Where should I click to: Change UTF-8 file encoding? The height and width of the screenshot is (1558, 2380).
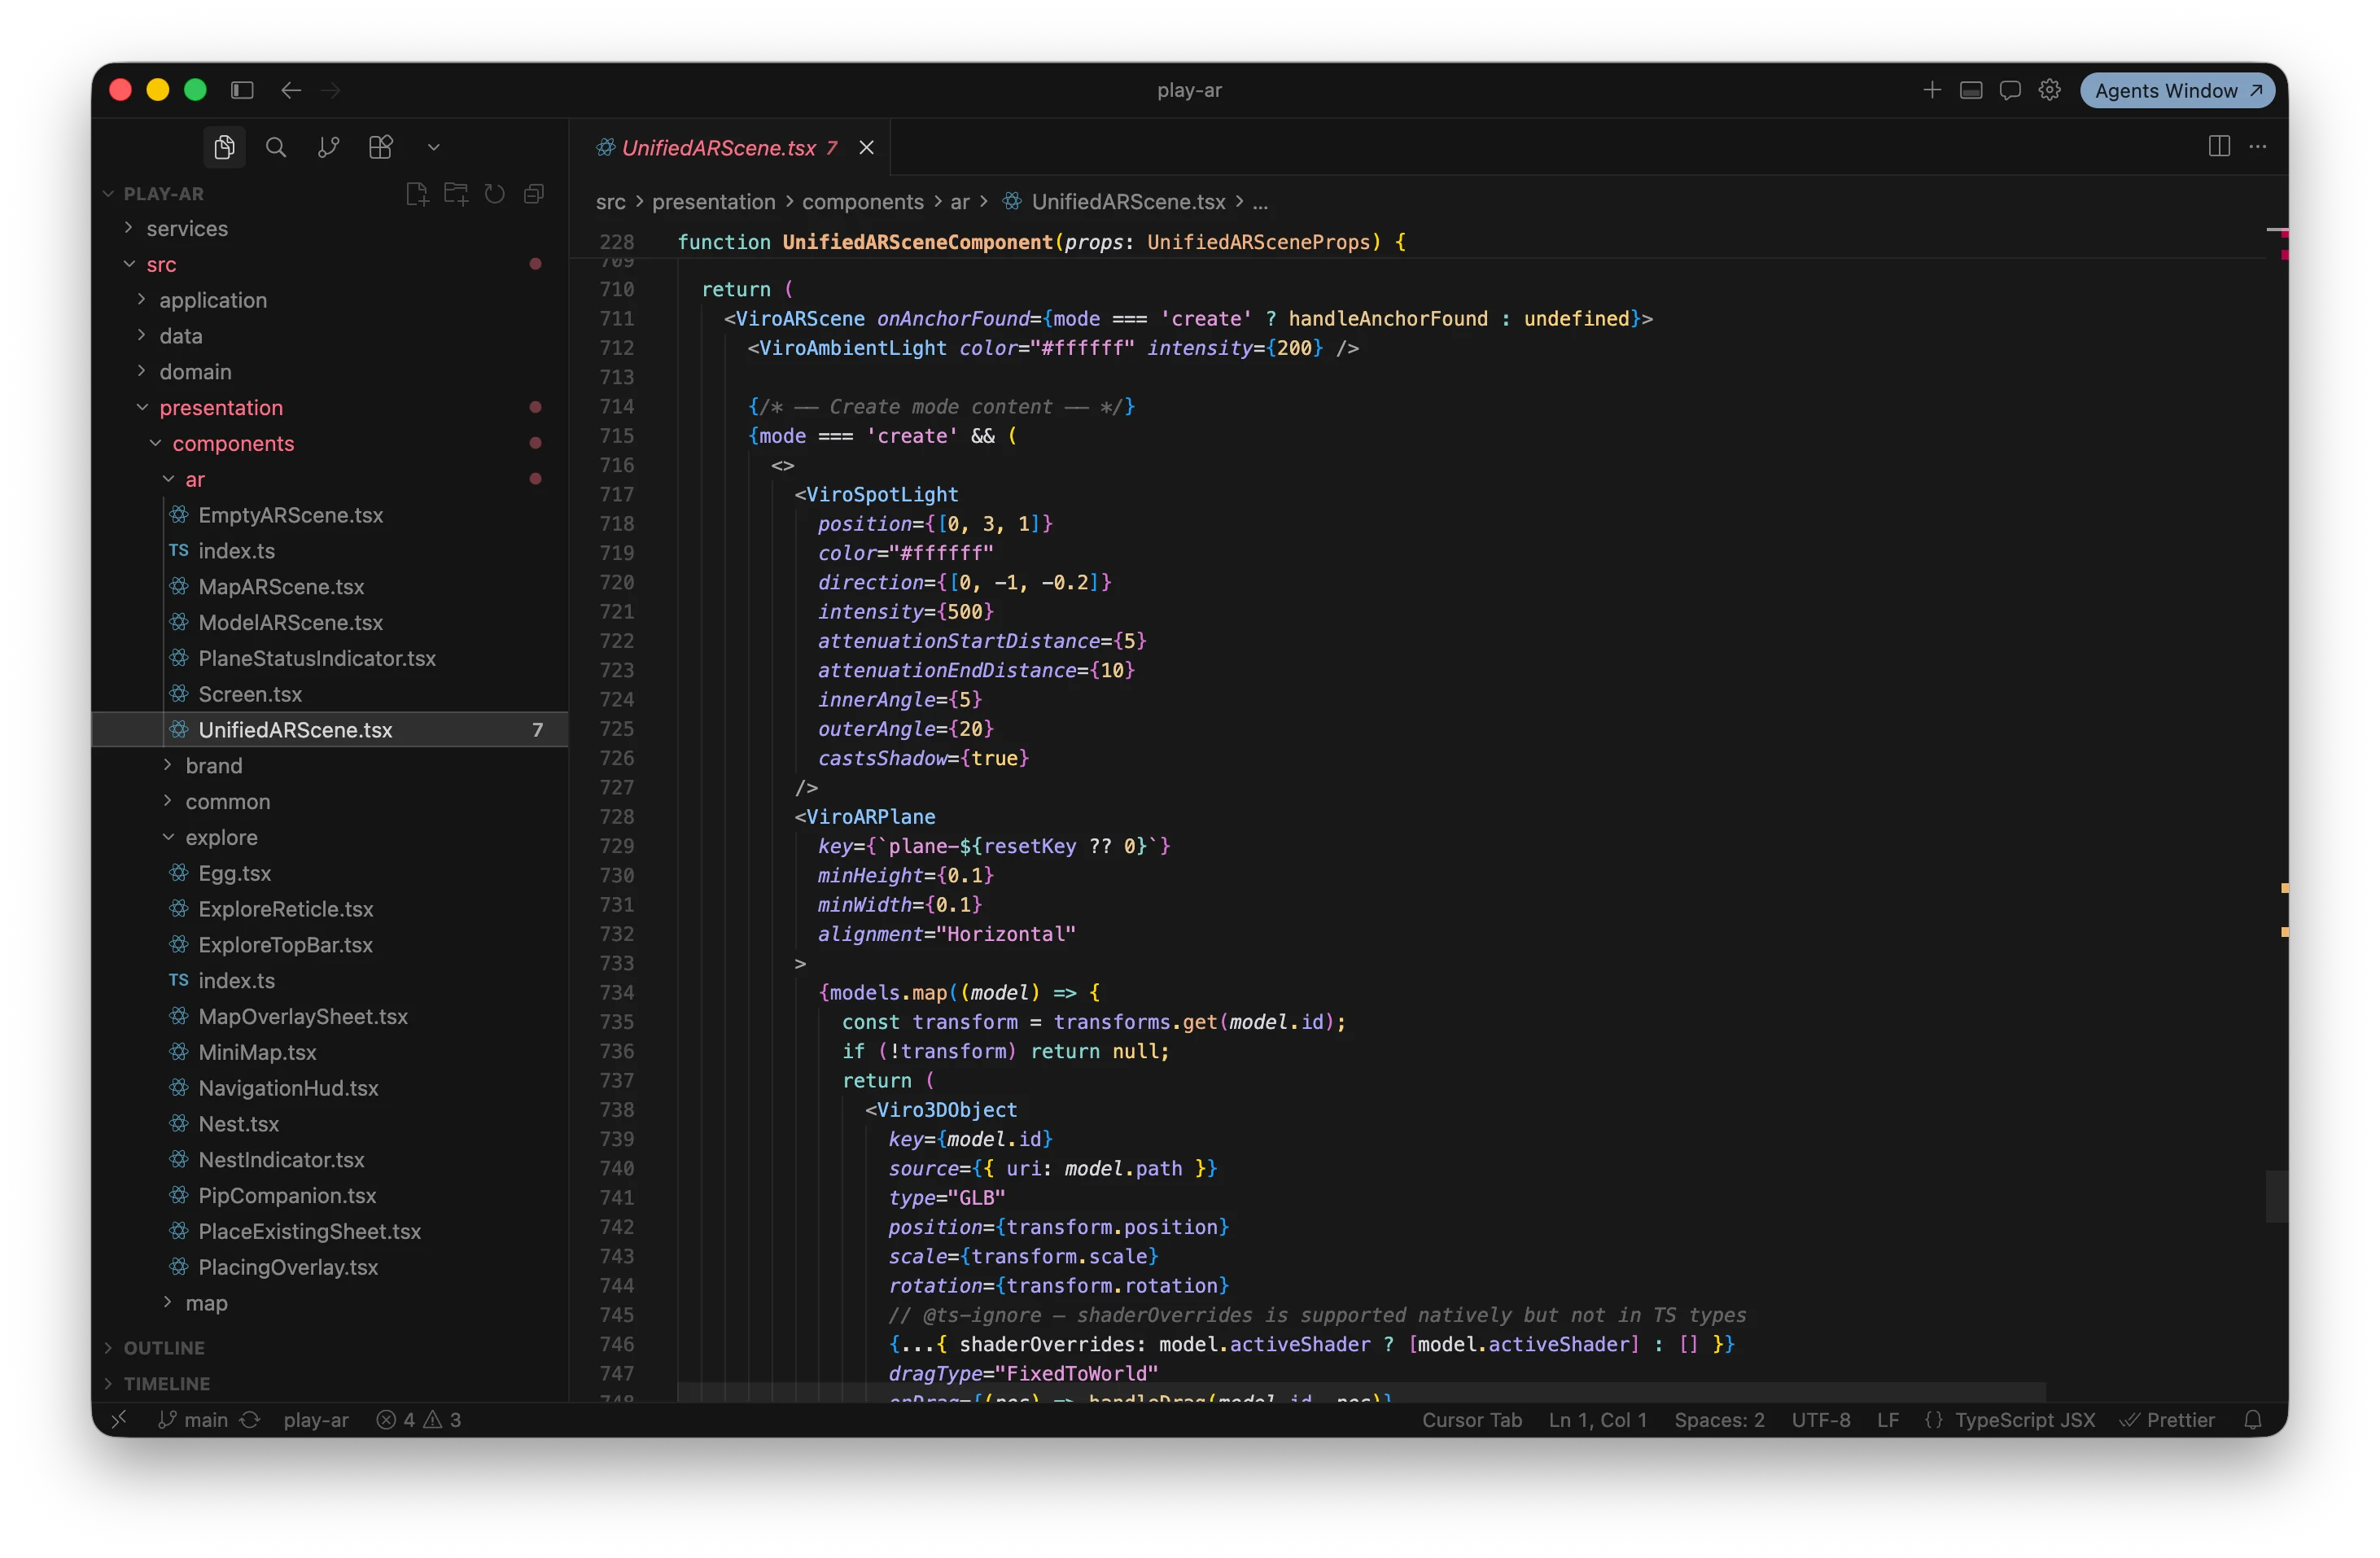click(1821, 1420)
